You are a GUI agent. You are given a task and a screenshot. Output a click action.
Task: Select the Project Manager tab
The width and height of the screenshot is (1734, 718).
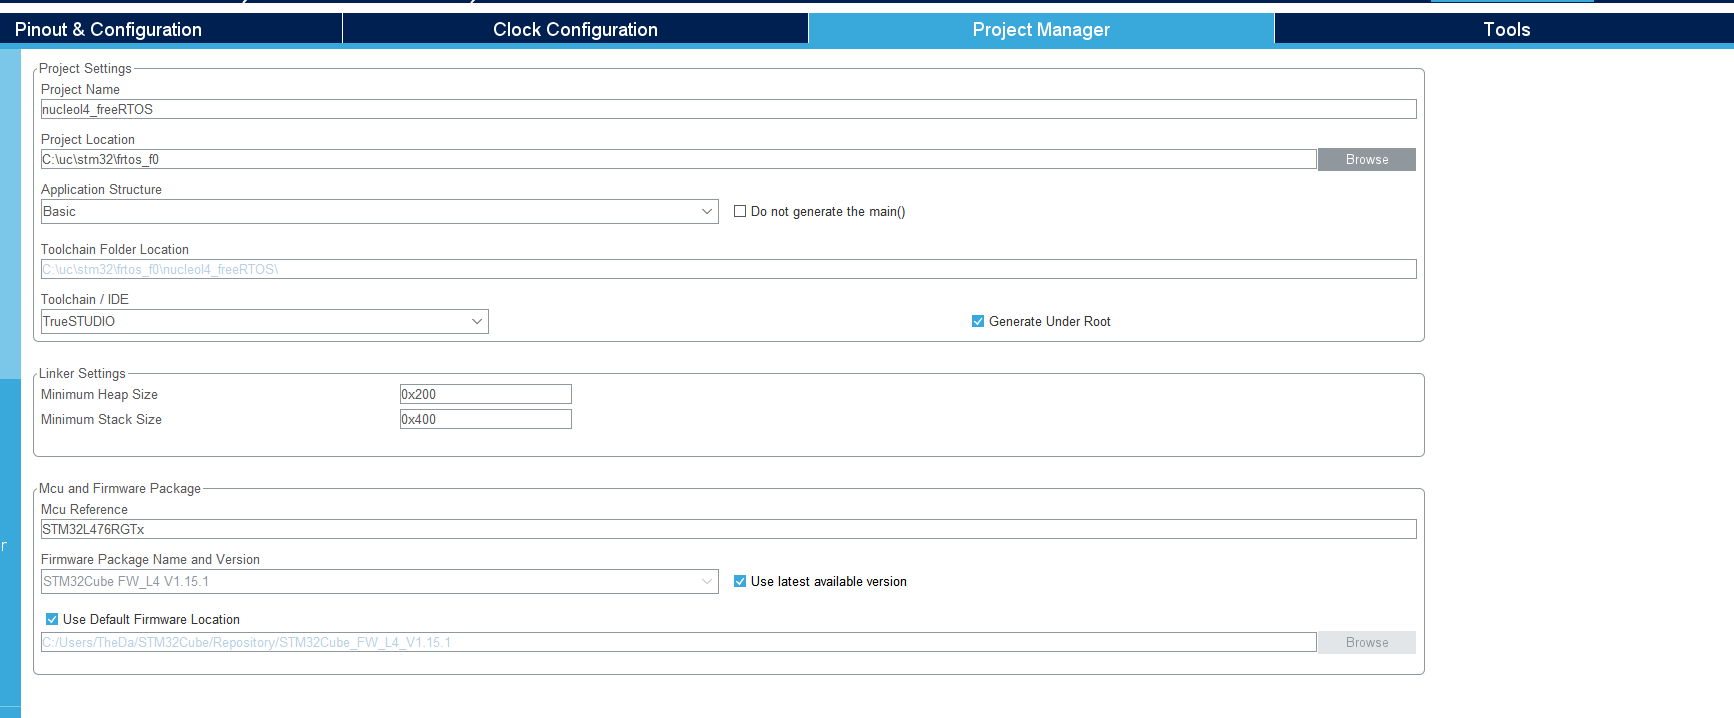(1041, 29)
